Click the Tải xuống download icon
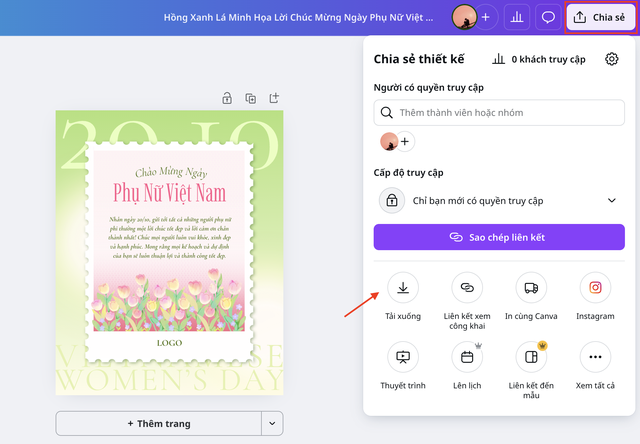640x444 pixels. pos(402,288)
